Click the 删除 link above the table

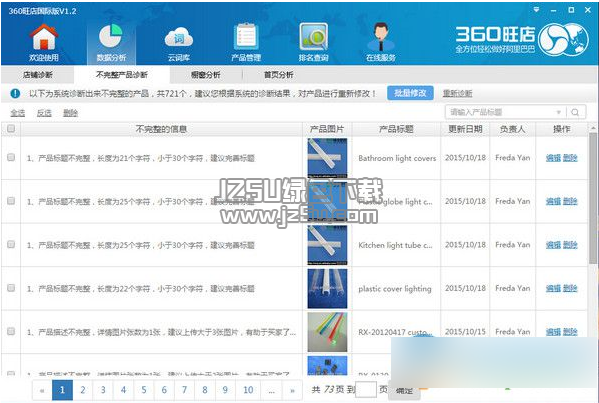pos(70,113)
